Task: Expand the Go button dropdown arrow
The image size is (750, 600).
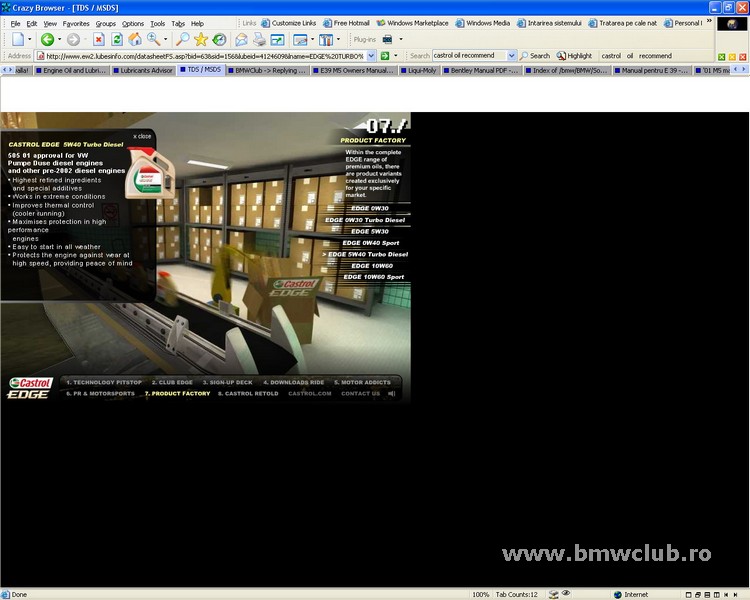Action: pos(396,56)
